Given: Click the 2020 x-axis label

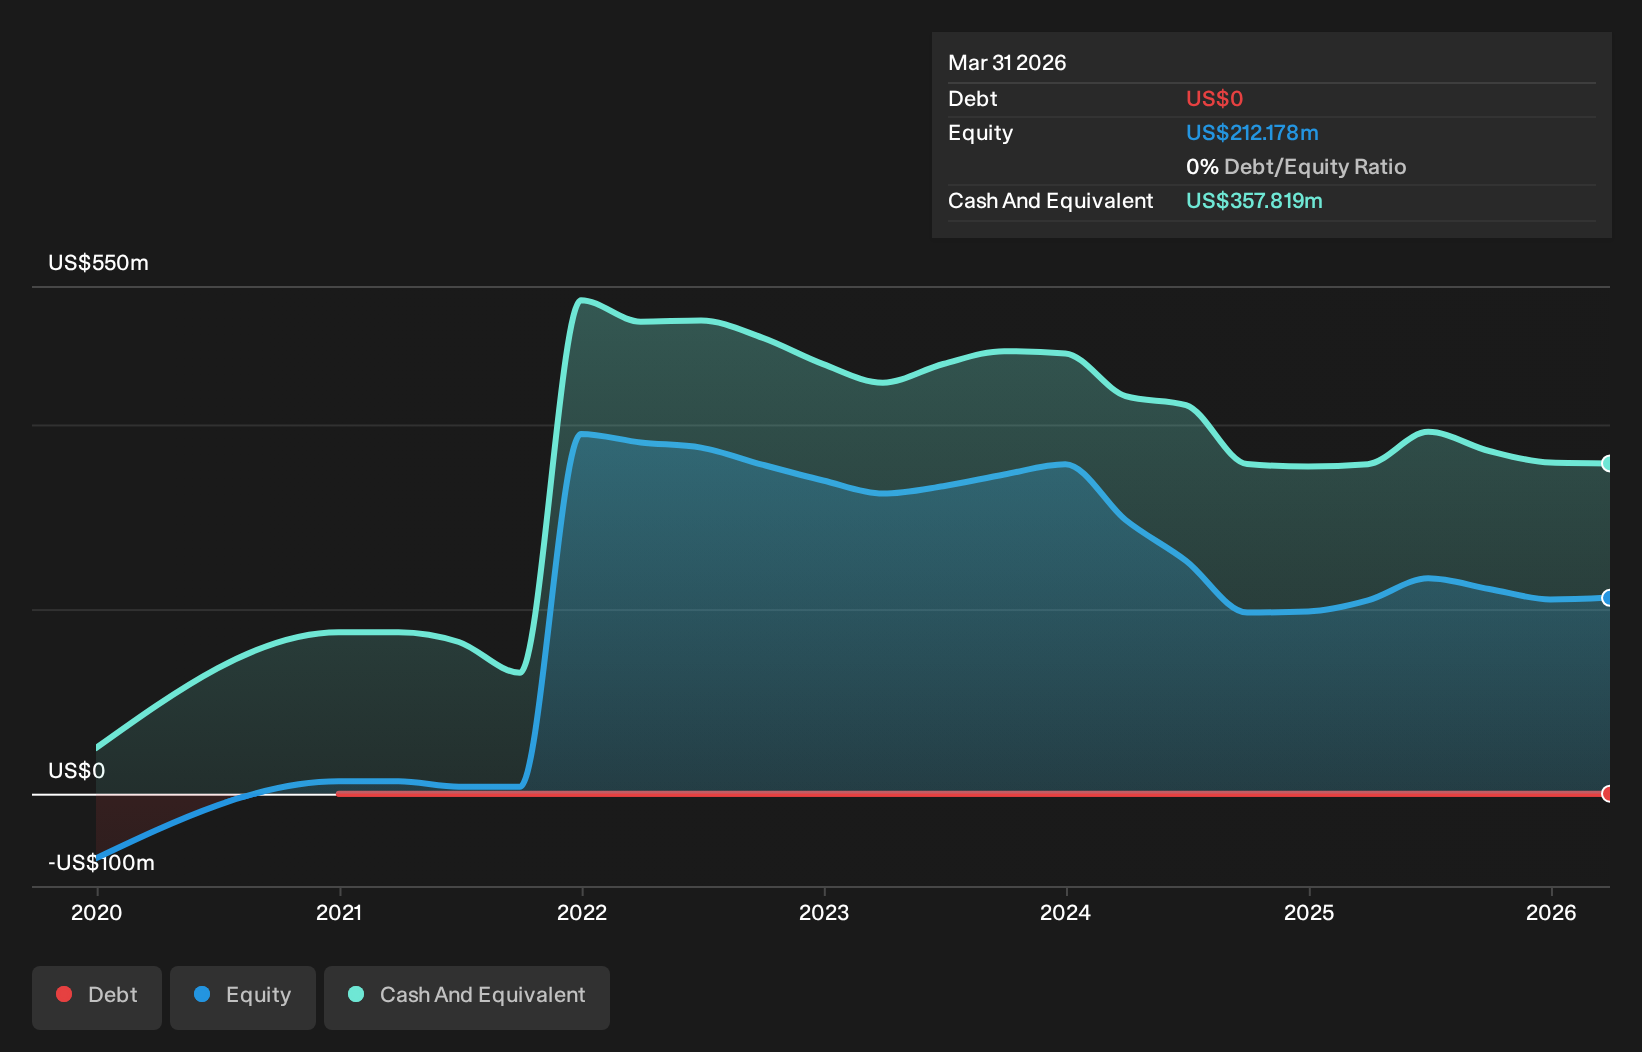Looking at the screenshot, I should [97, 912].
